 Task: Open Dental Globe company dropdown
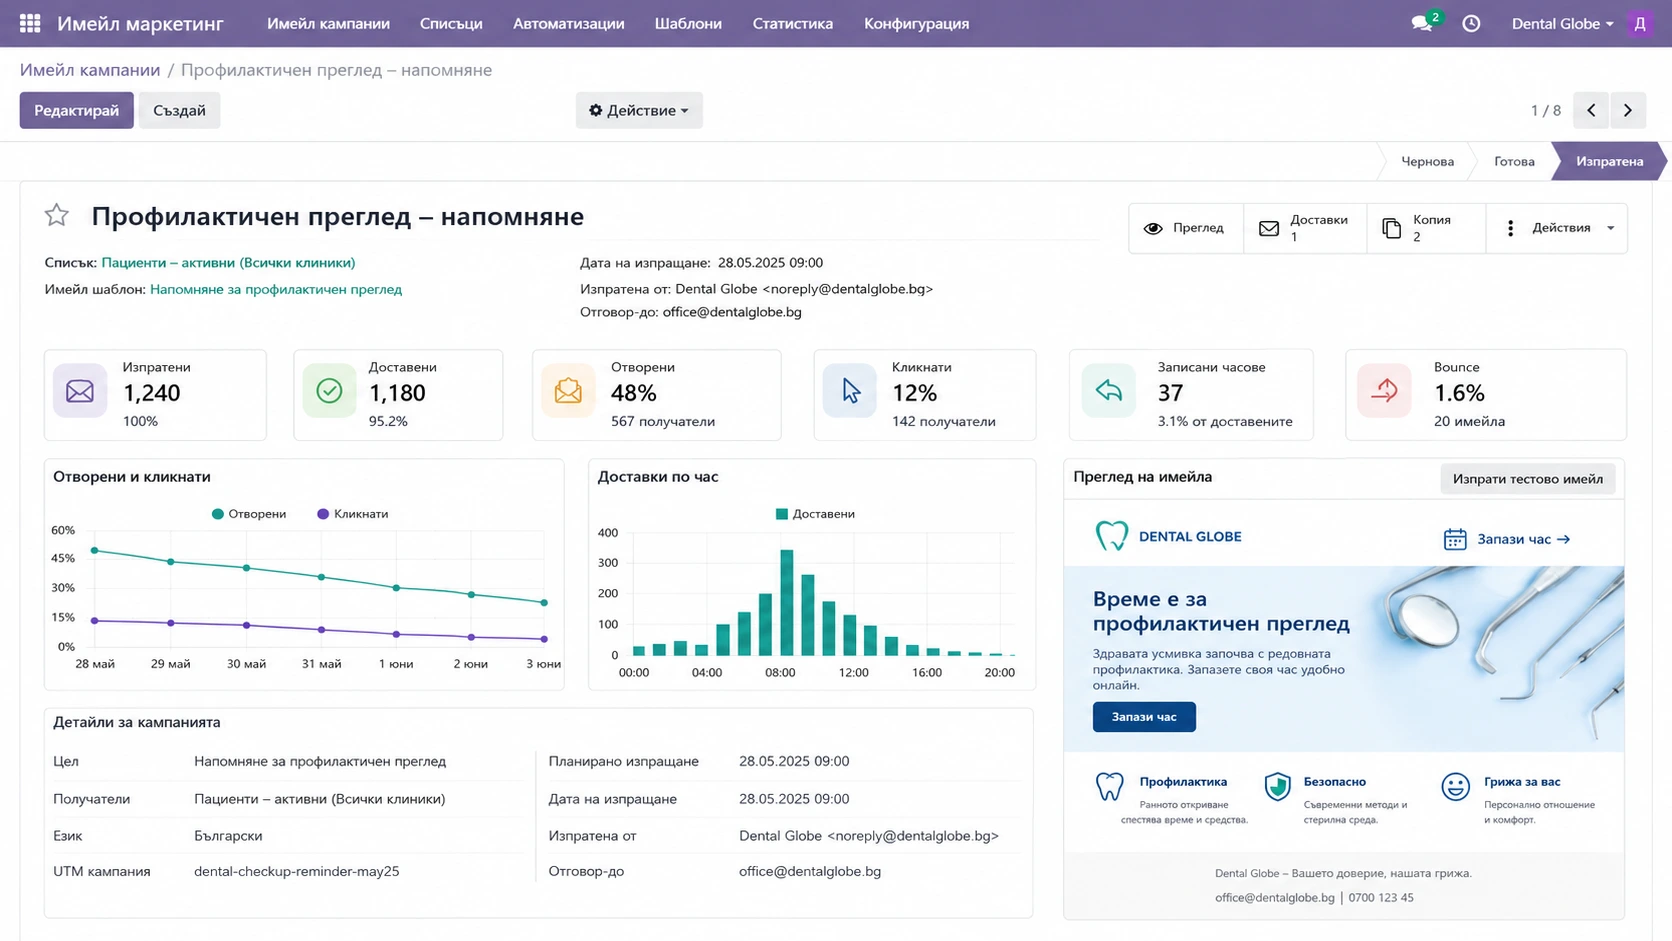(x=1562, y=23)
